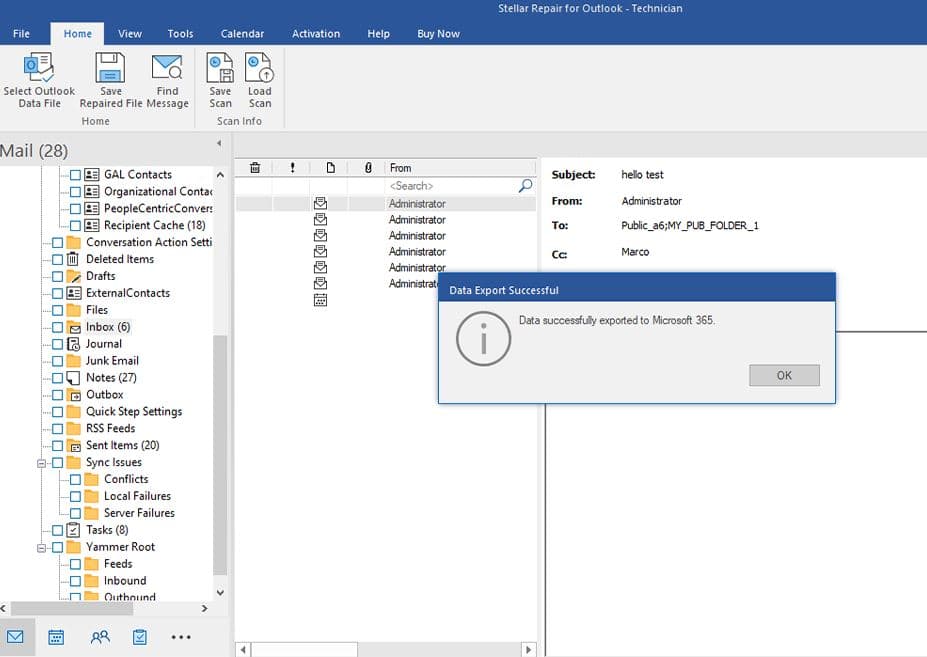
Task: Collapse the Mail navigation pane arrow
Action: [x=219, y=143]
